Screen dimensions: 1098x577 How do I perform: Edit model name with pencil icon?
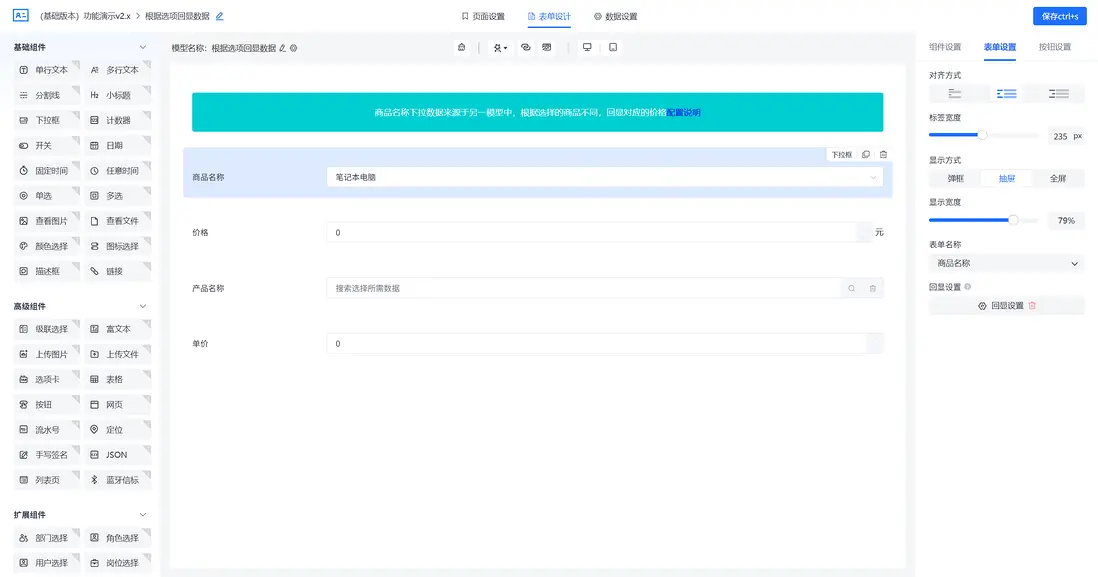click(283, 48)
